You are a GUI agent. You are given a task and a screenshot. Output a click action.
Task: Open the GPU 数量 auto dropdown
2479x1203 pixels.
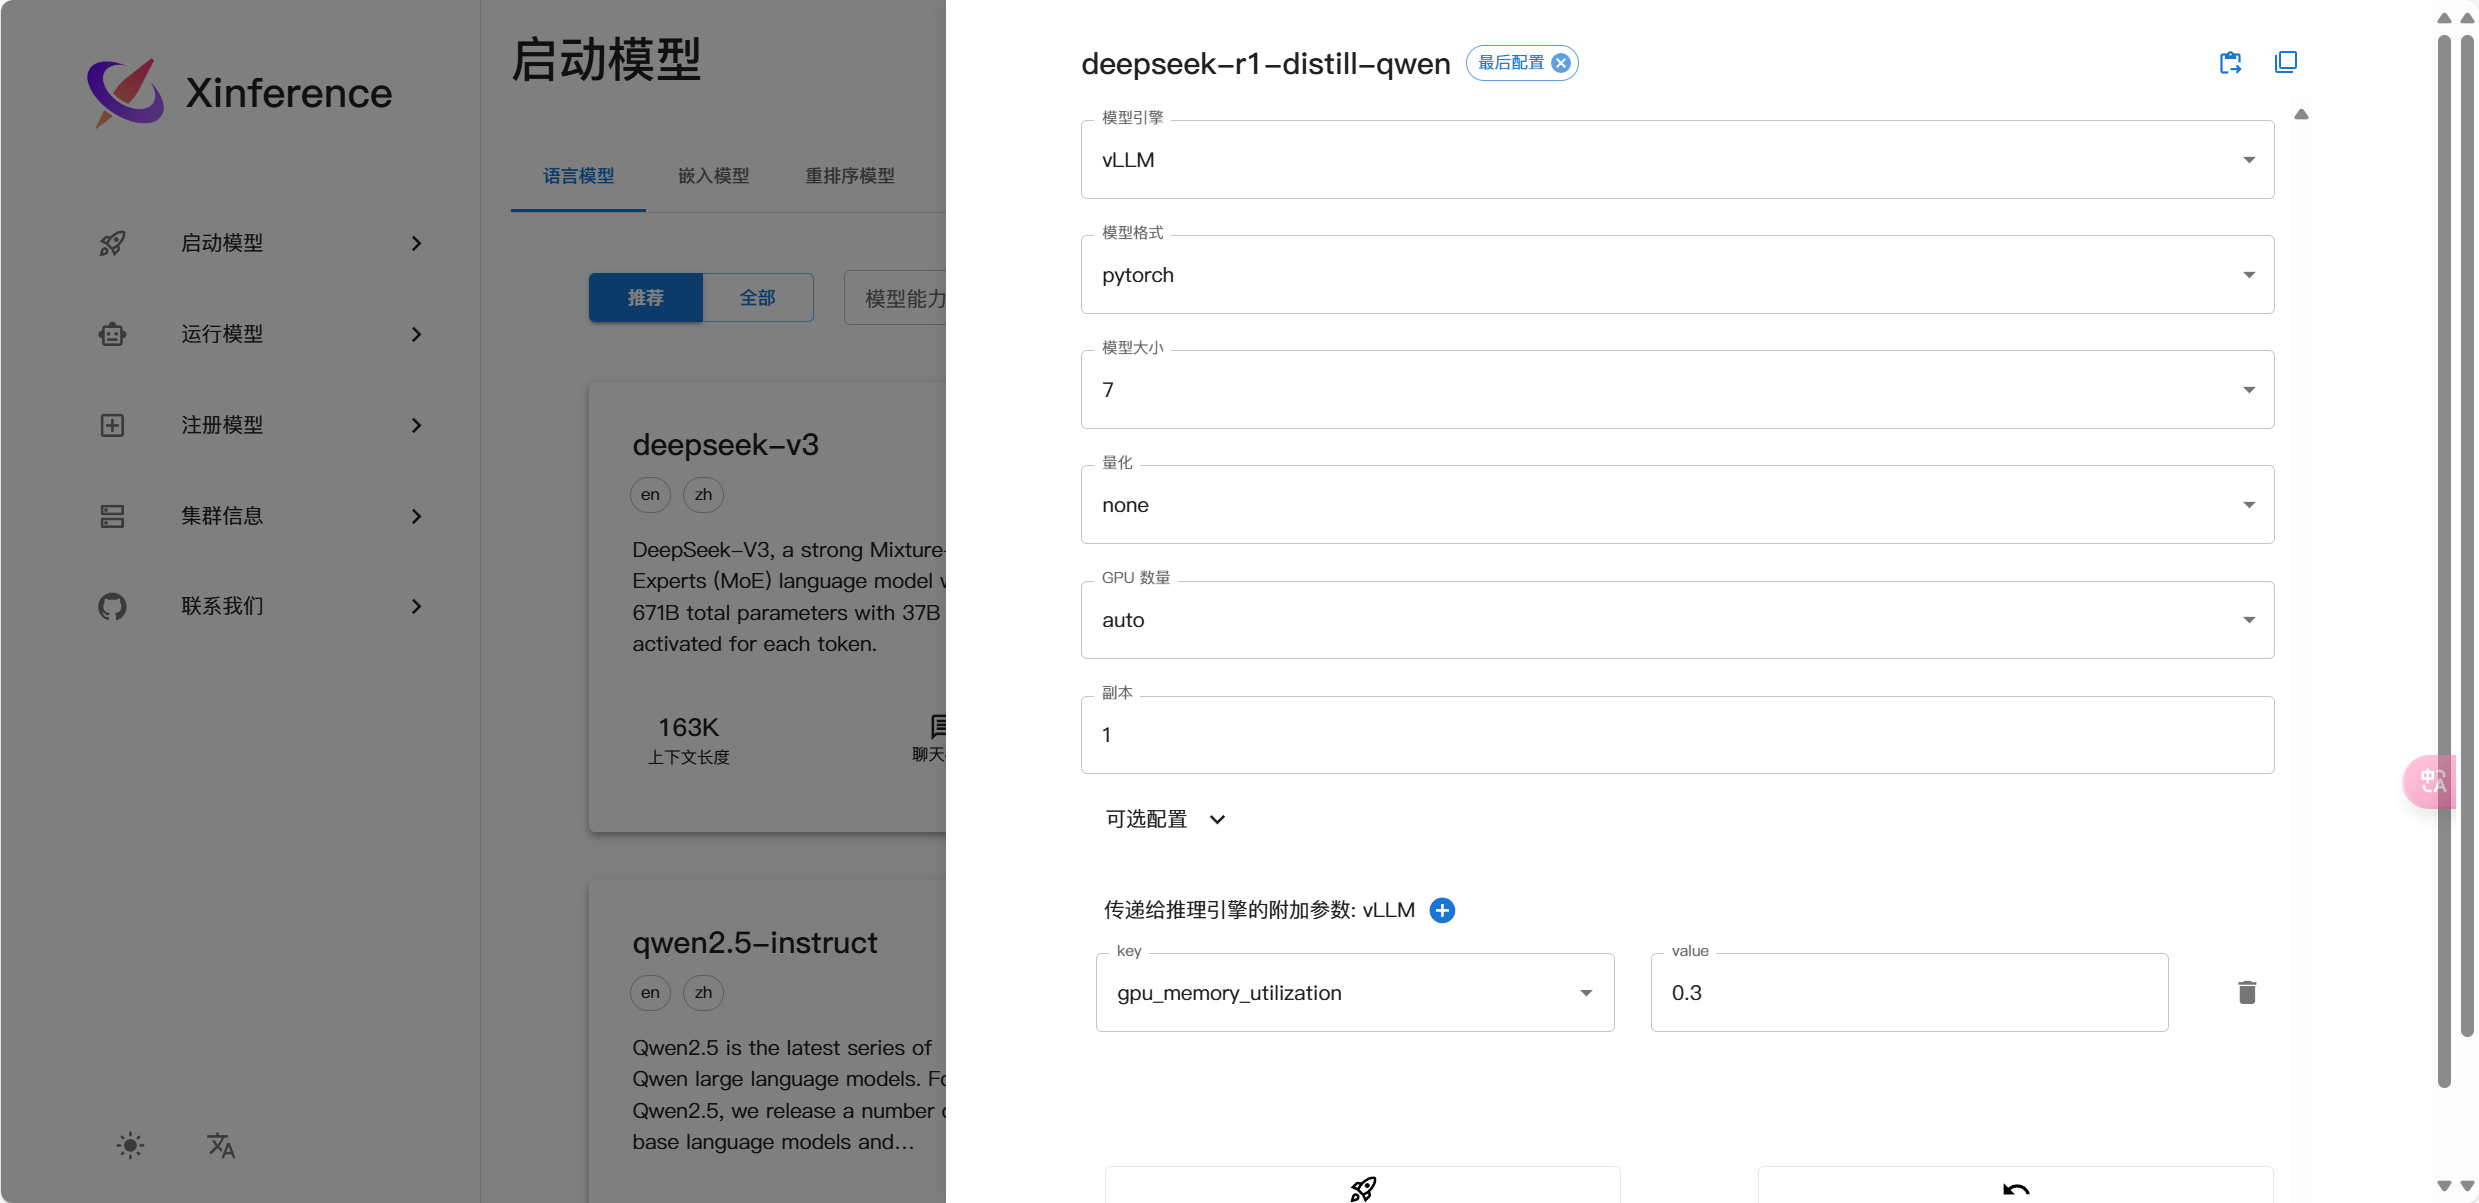click(1677, 620)
